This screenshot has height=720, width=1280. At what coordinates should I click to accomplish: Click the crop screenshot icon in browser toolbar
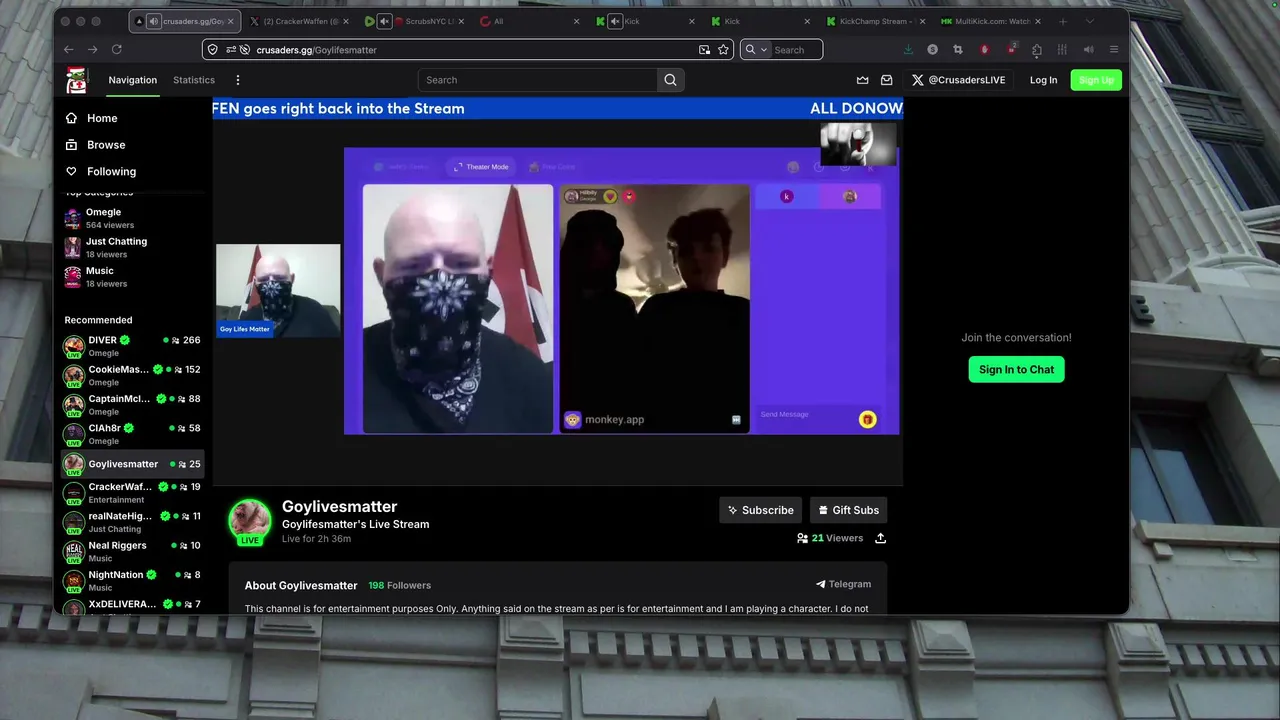click(x=958, y=49)
